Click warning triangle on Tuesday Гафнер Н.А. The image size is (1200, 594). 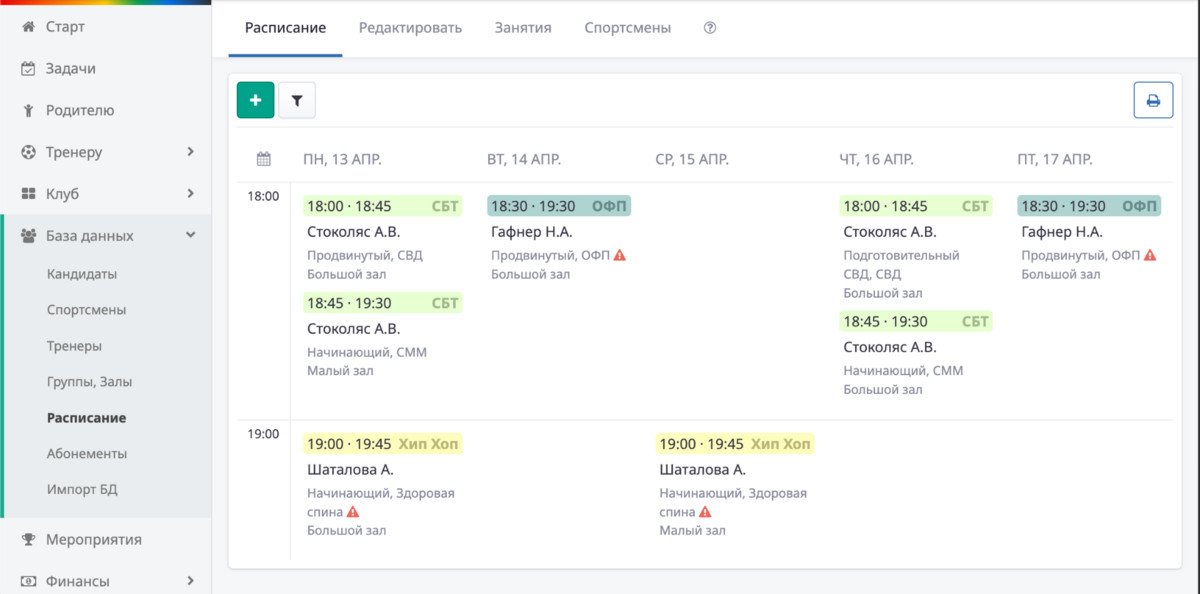click(x=620, y=255)
